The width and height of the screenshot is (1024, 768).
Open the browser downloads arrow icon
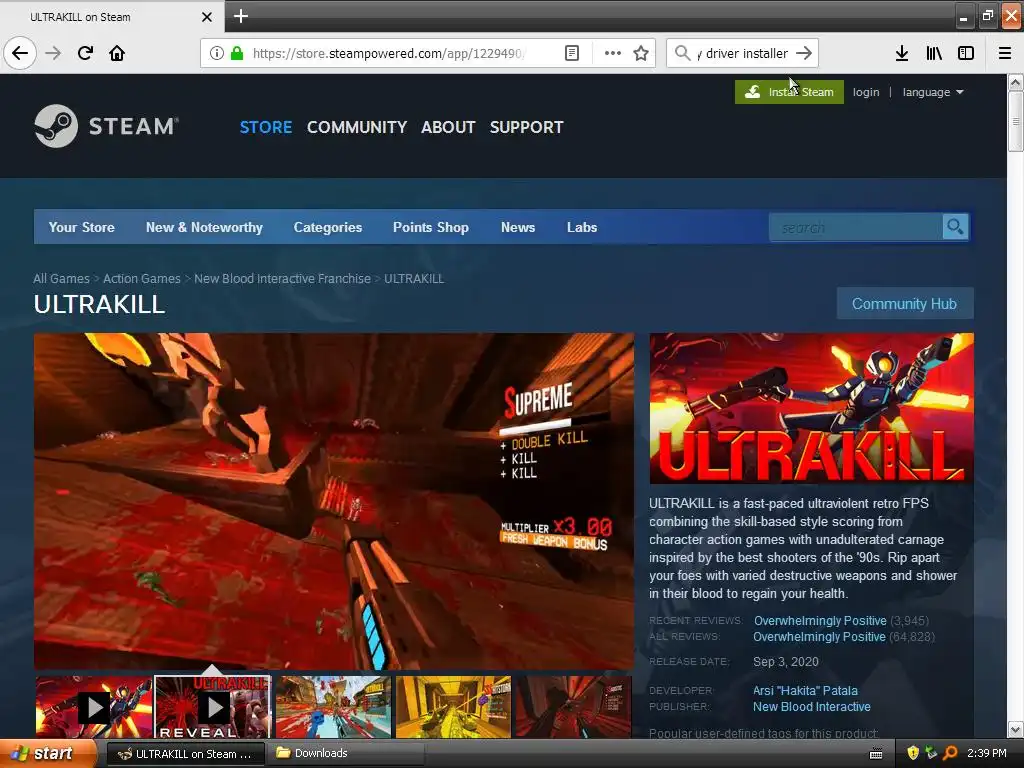[902, 53]
